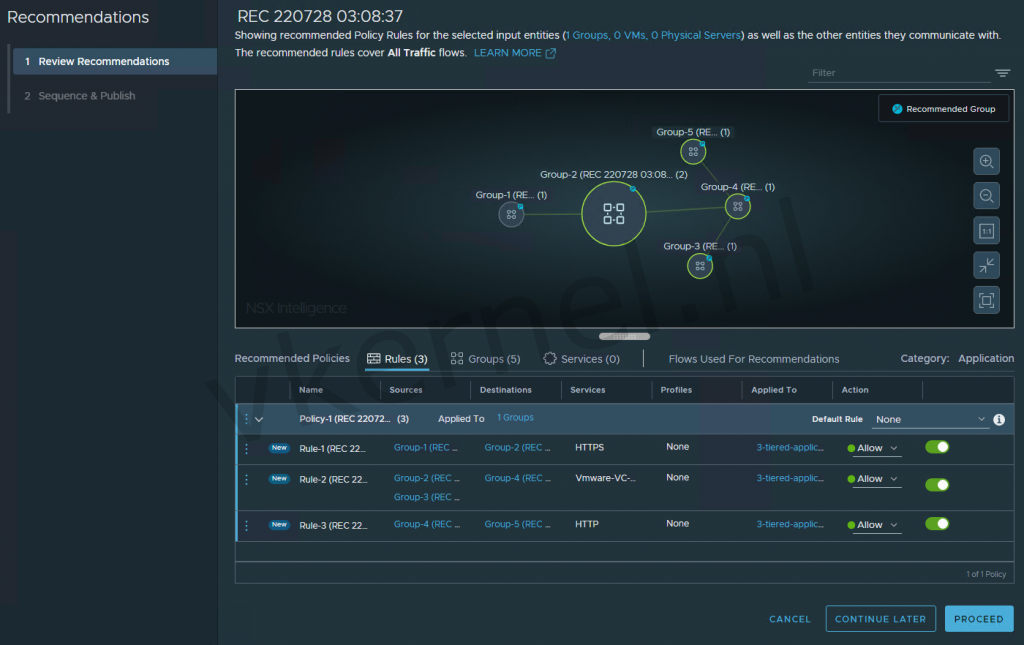Collapse the Policy-1 row using its chevron
This screenshot has height=645, width=1024.
click(259, 419)
